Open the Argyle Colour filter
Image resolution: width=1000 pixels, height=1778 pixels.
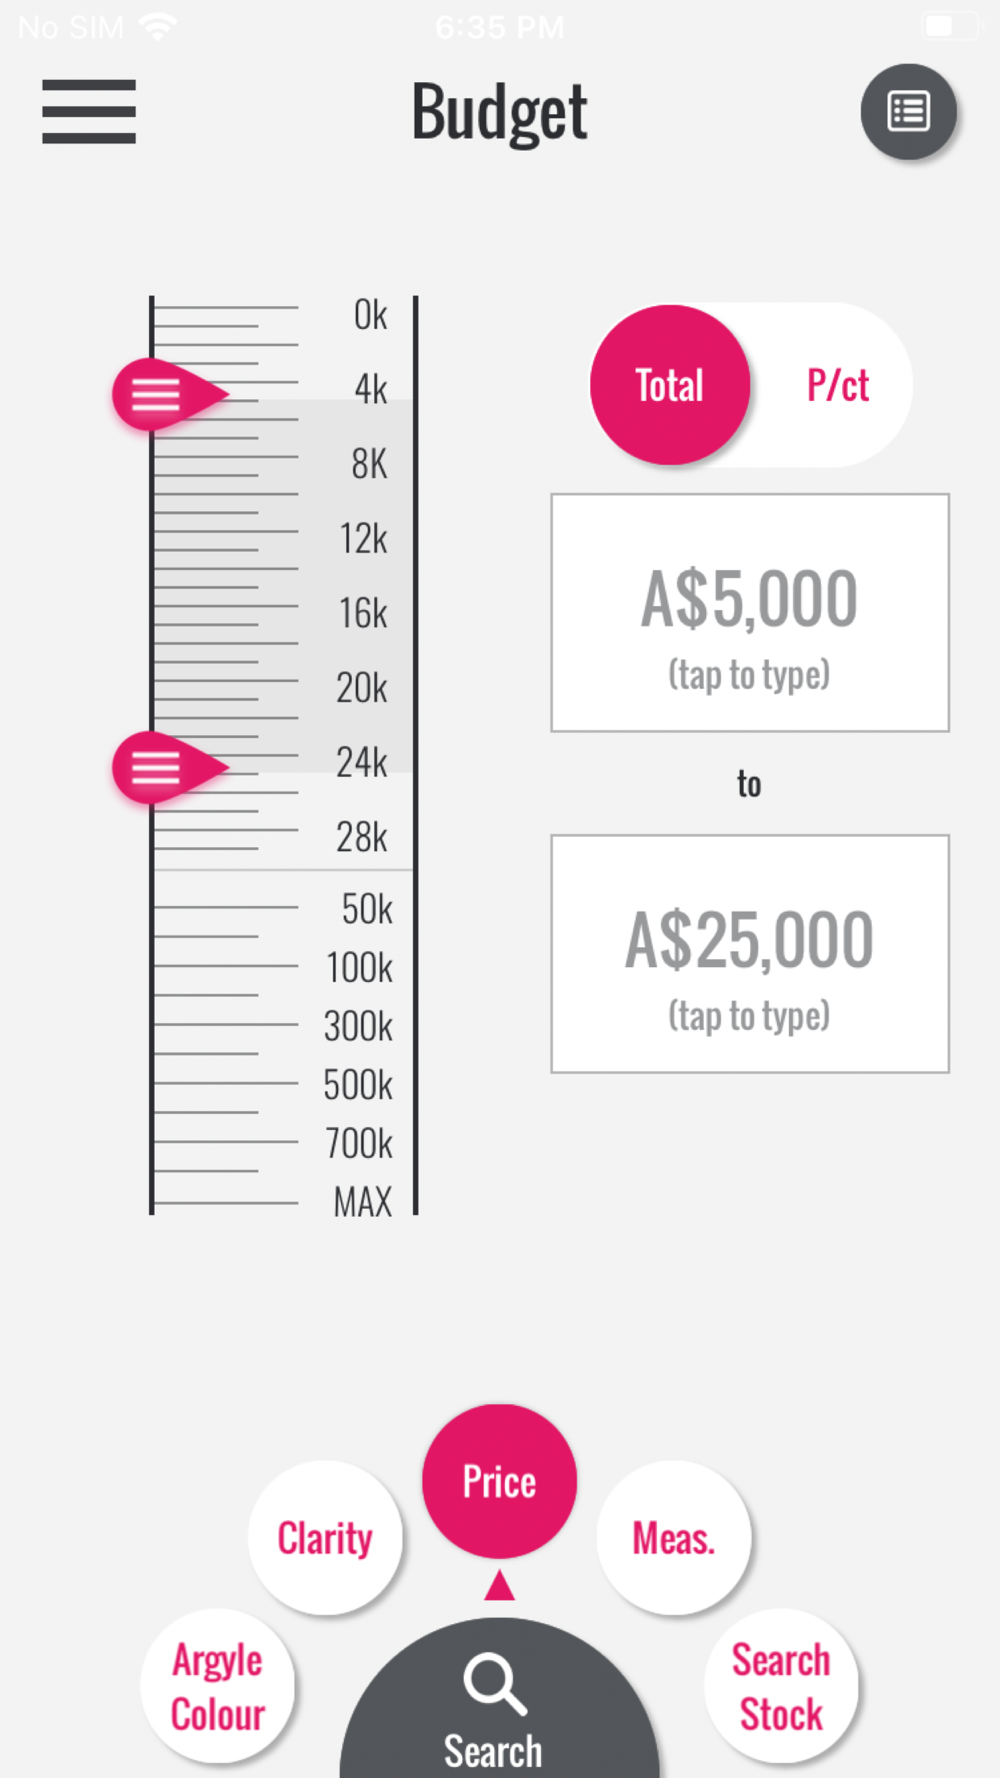click(x=218, y=1686)
